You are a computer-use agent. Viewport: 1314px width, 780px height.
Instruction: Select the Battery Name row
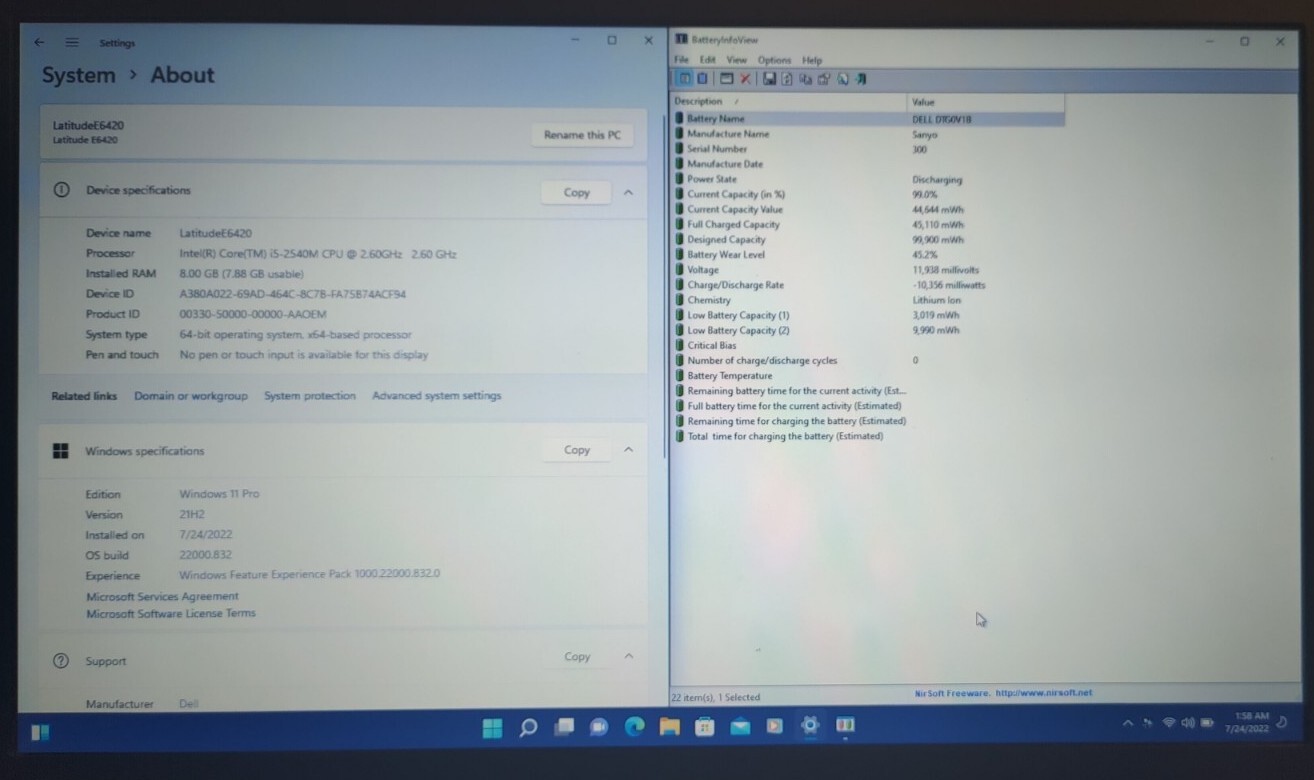[868, 119]
